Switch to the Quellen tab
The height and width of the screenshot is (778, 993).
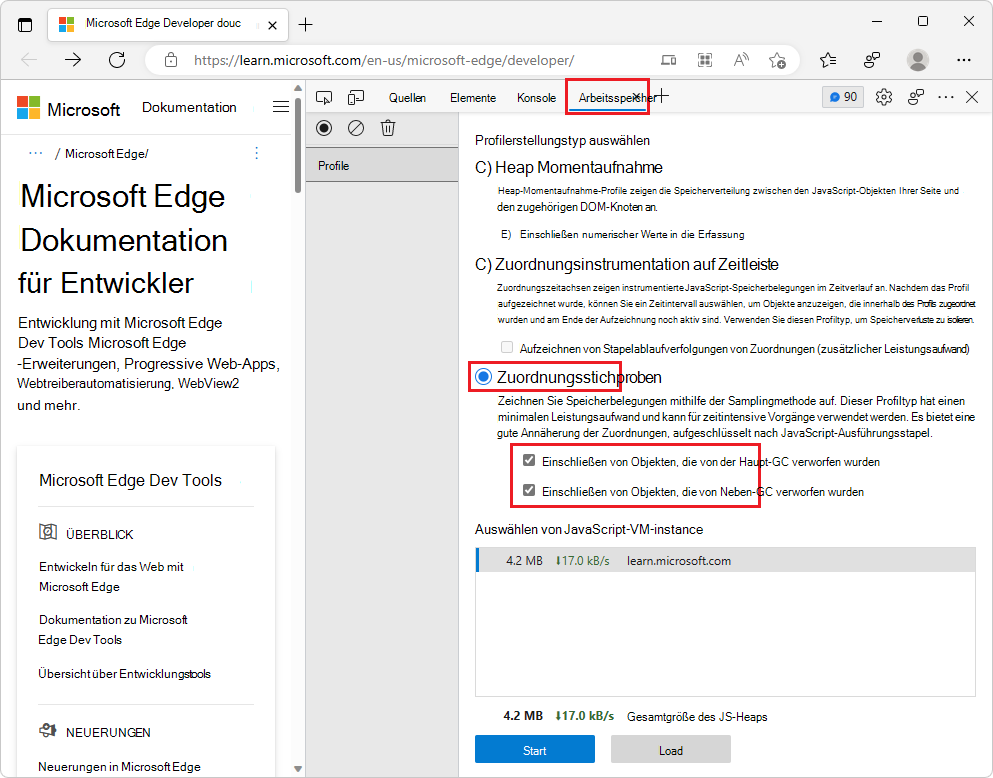[x=407, y=98]
